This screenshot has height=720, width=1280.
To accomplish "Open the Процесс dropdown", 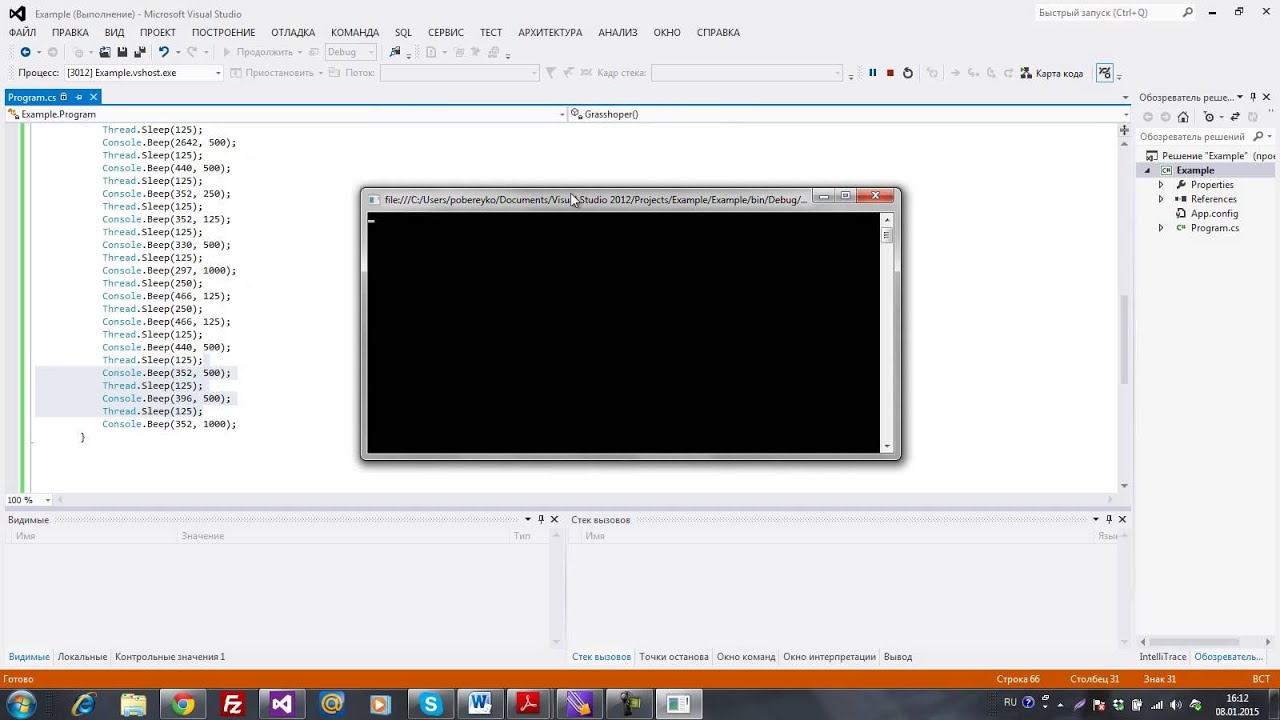I will pos(217,73).
